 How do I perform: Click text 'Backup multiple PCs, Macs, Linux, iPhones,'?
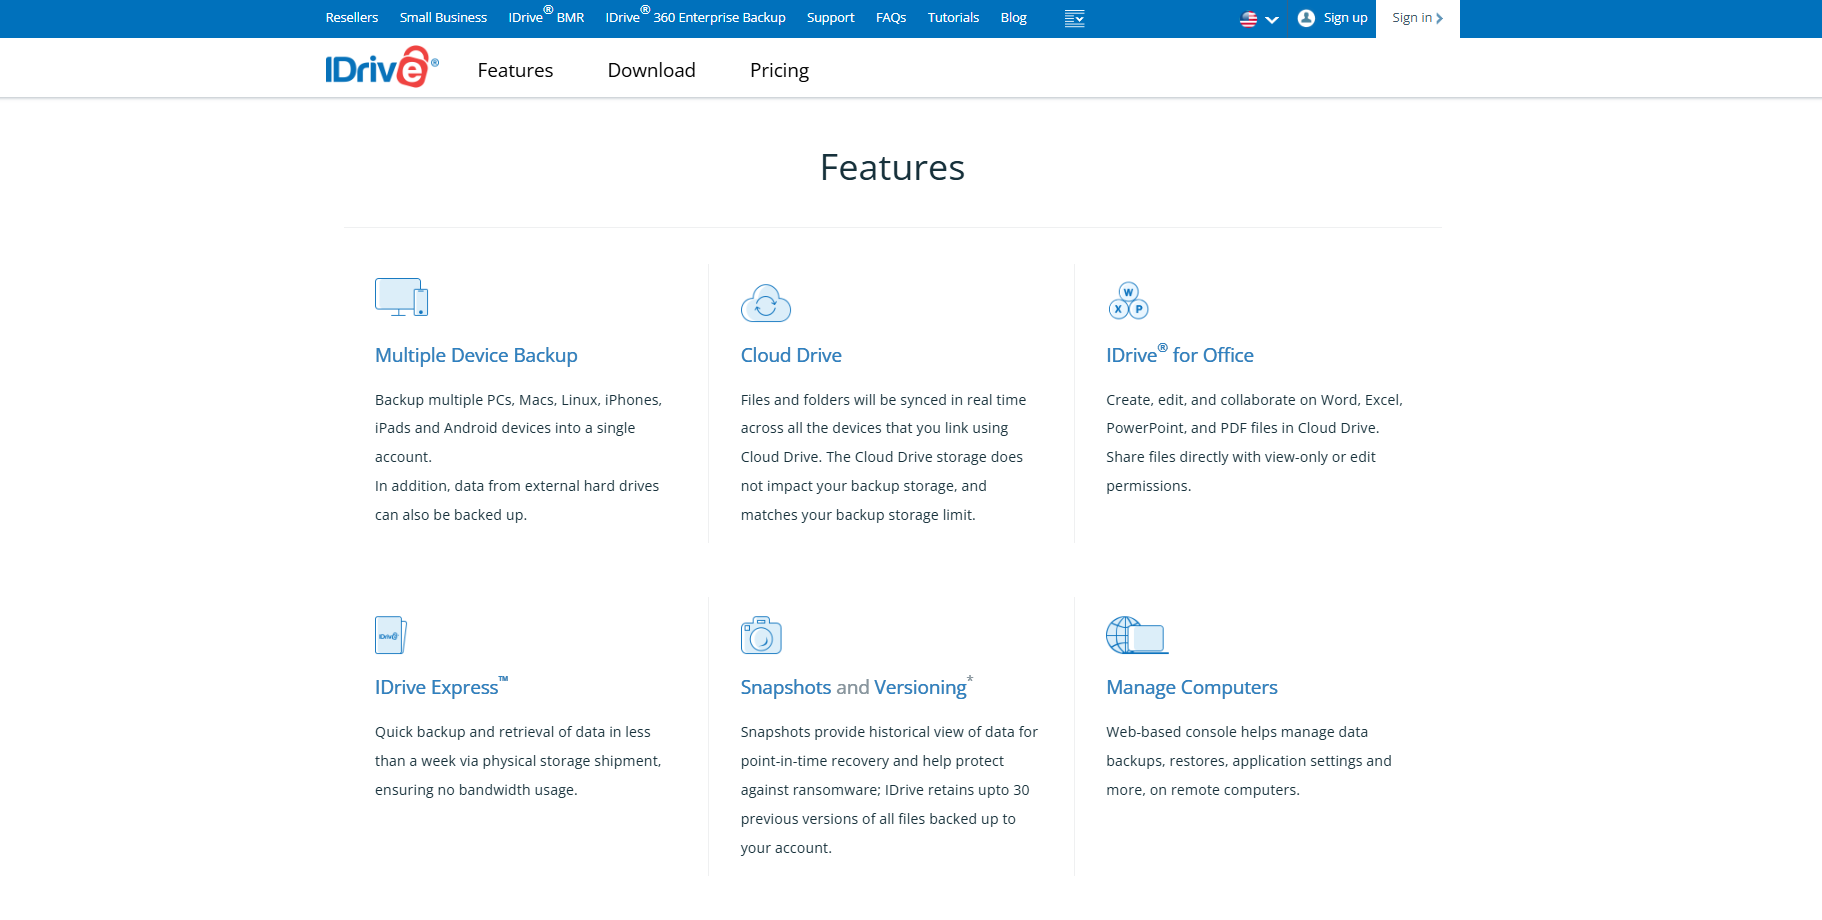518,400
